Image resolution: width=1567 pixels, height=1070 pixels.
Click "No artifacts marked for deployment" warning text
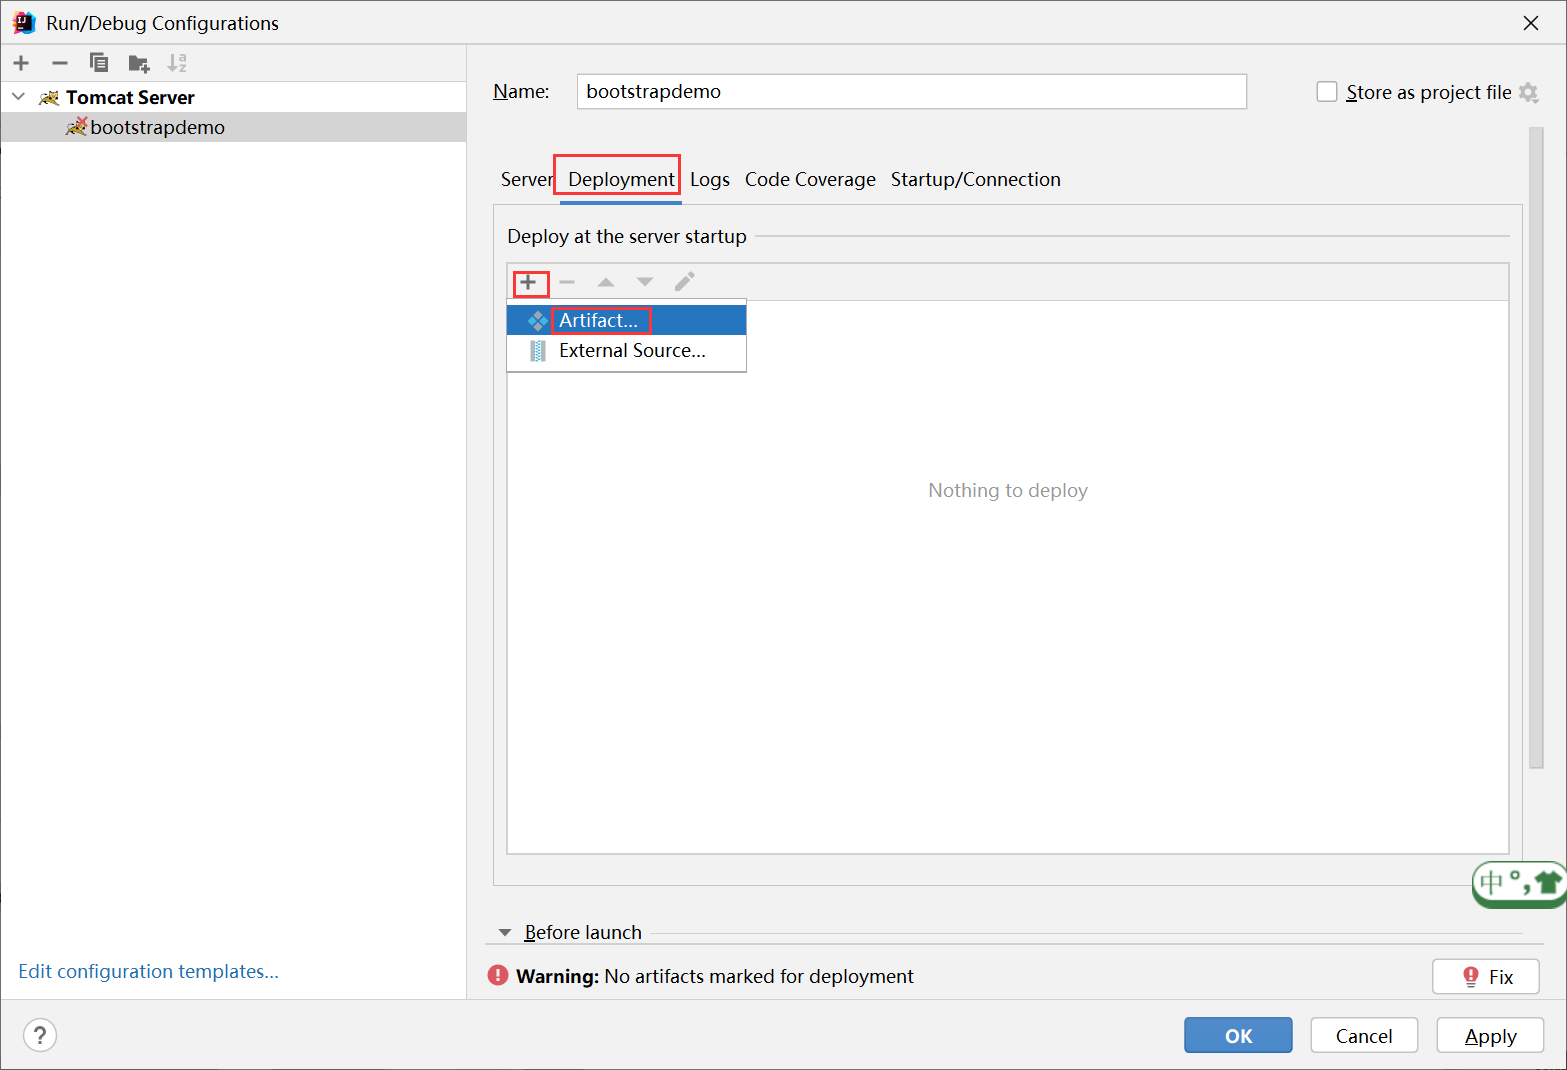click(759, 976)
